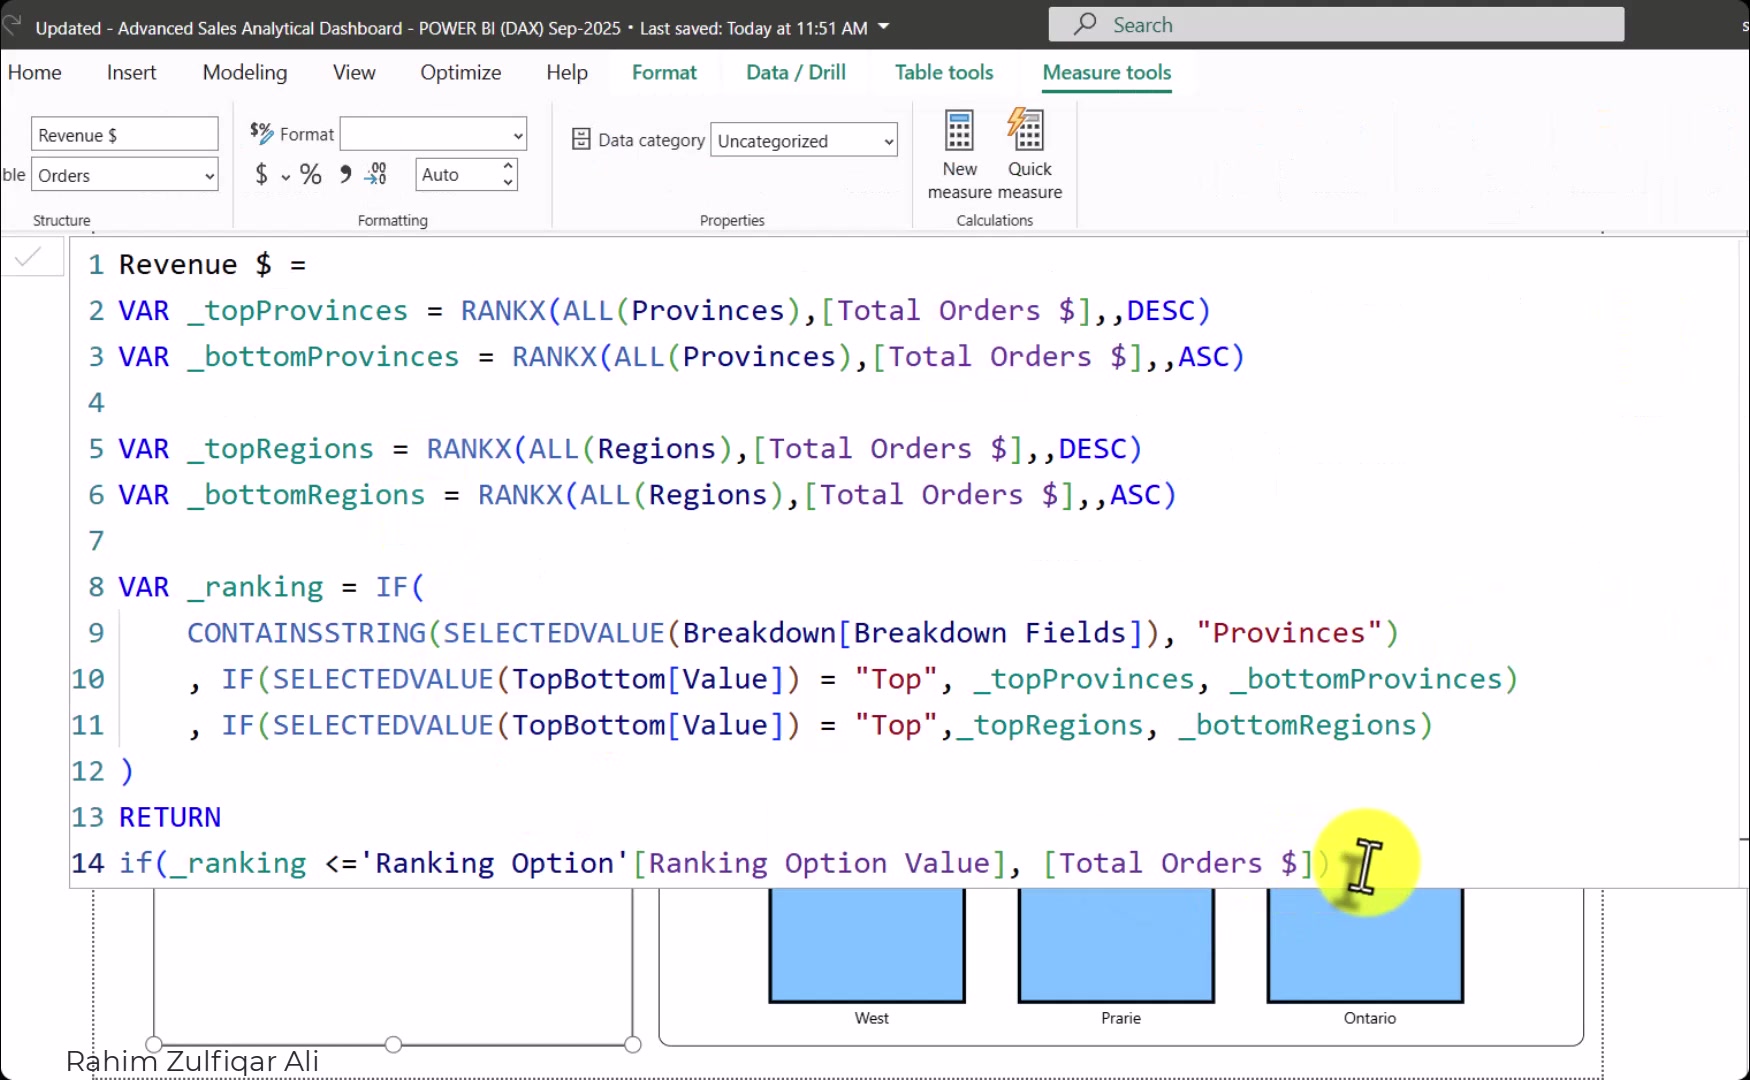Open the Help tab
This screenshot has height=1080, width=1750.
[x=567, y=72]
